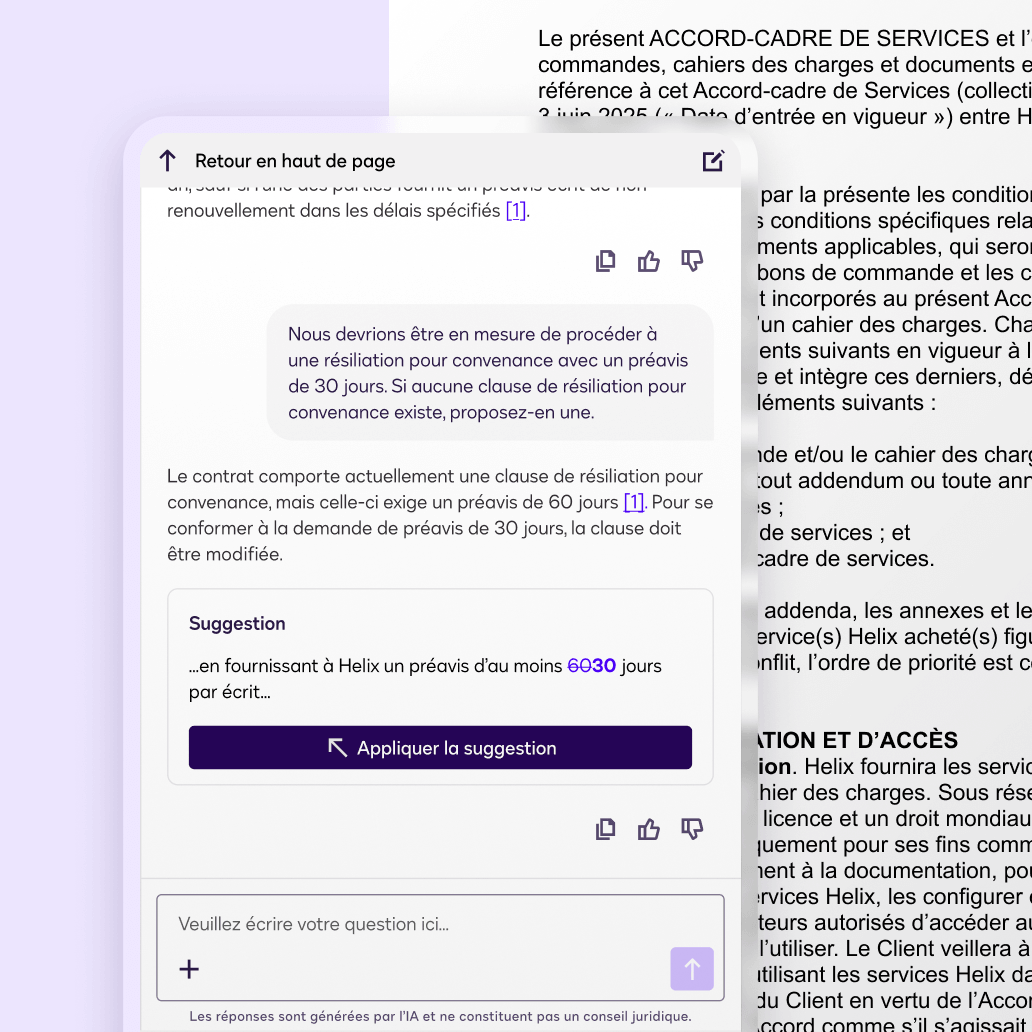Copy the second AI response using its copy icon
The width and height of the screenshot is (1032, 1032).
pos(605,829)
